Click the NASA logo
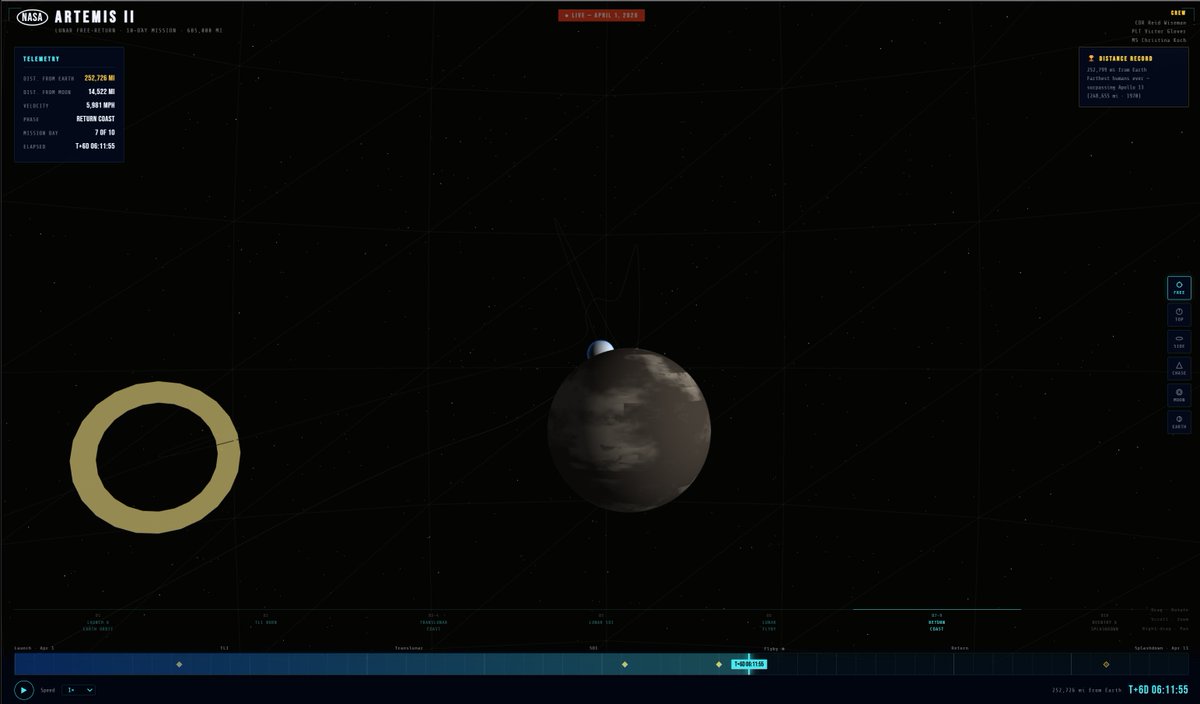Image resolution: width=1200 pixels, height=704 pixels. [33, 17]
